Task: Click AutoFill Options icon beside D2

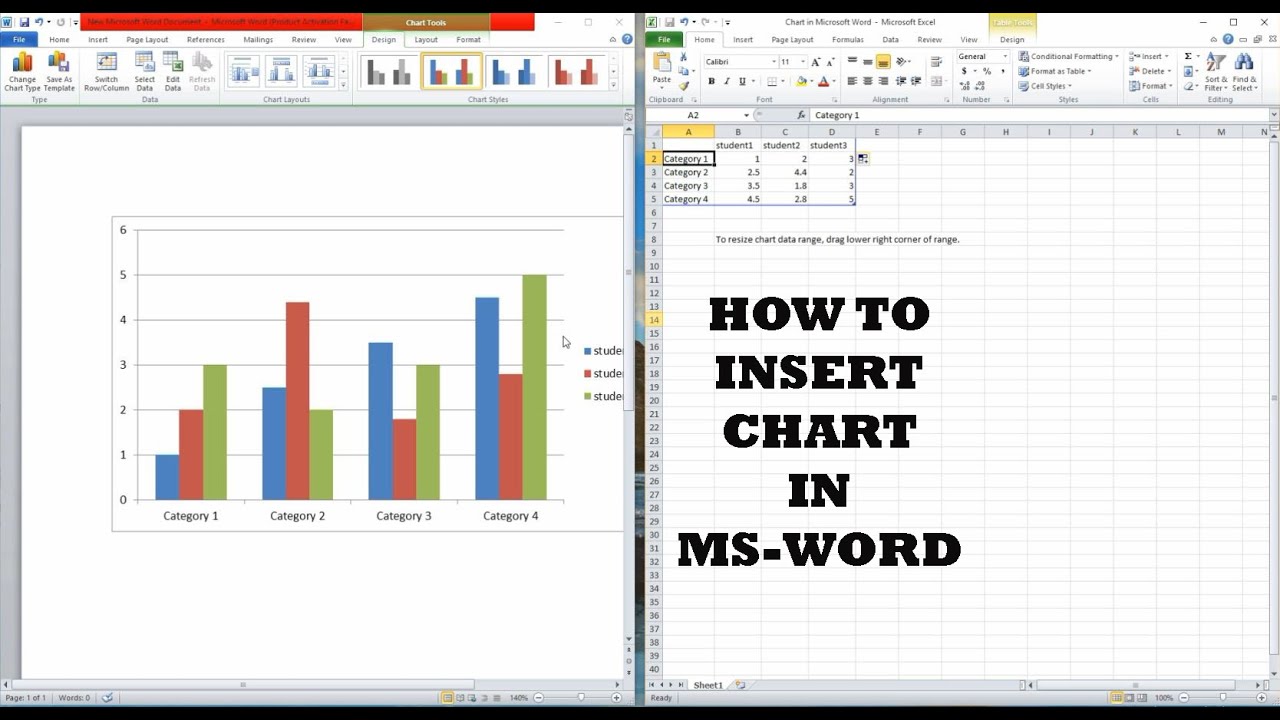Action: (x=863, y=159)
